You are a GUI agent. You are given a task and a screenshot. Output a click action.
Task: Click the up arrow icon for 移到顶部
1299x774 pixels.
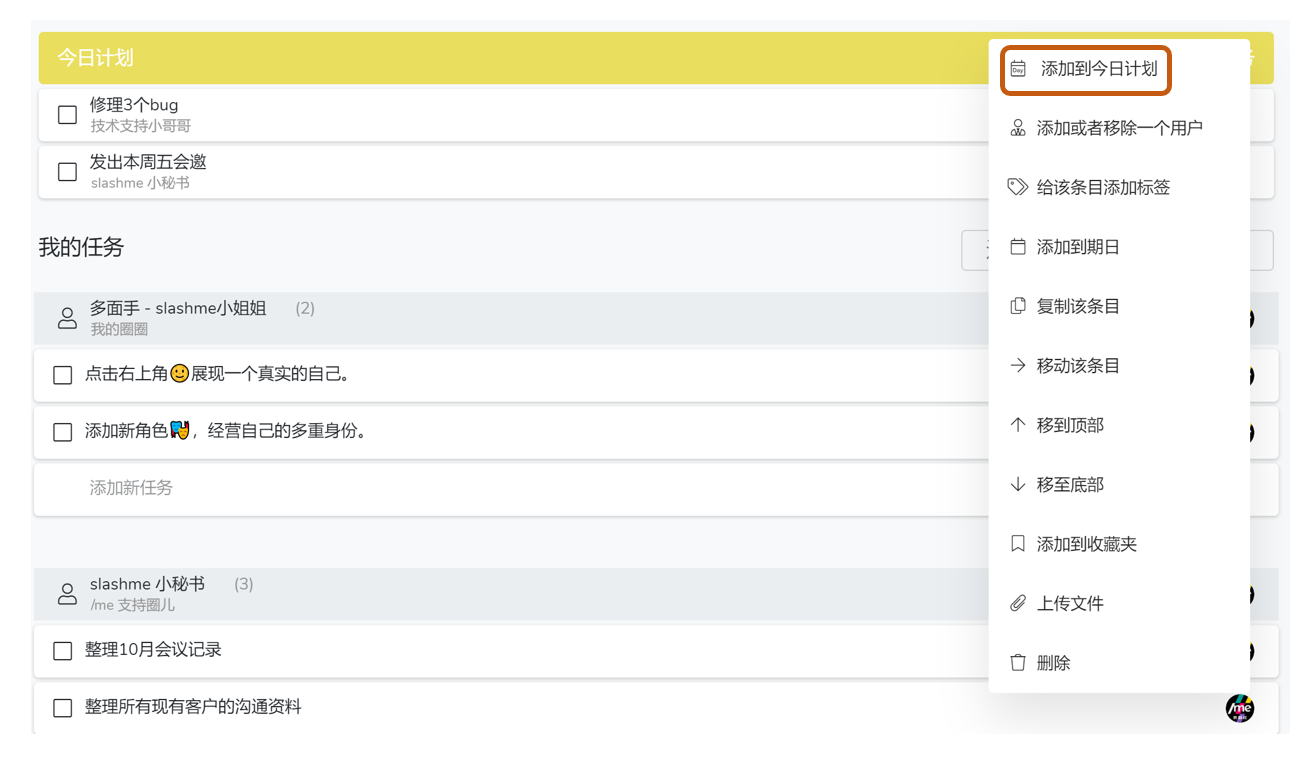click(x=1018, y=425)
